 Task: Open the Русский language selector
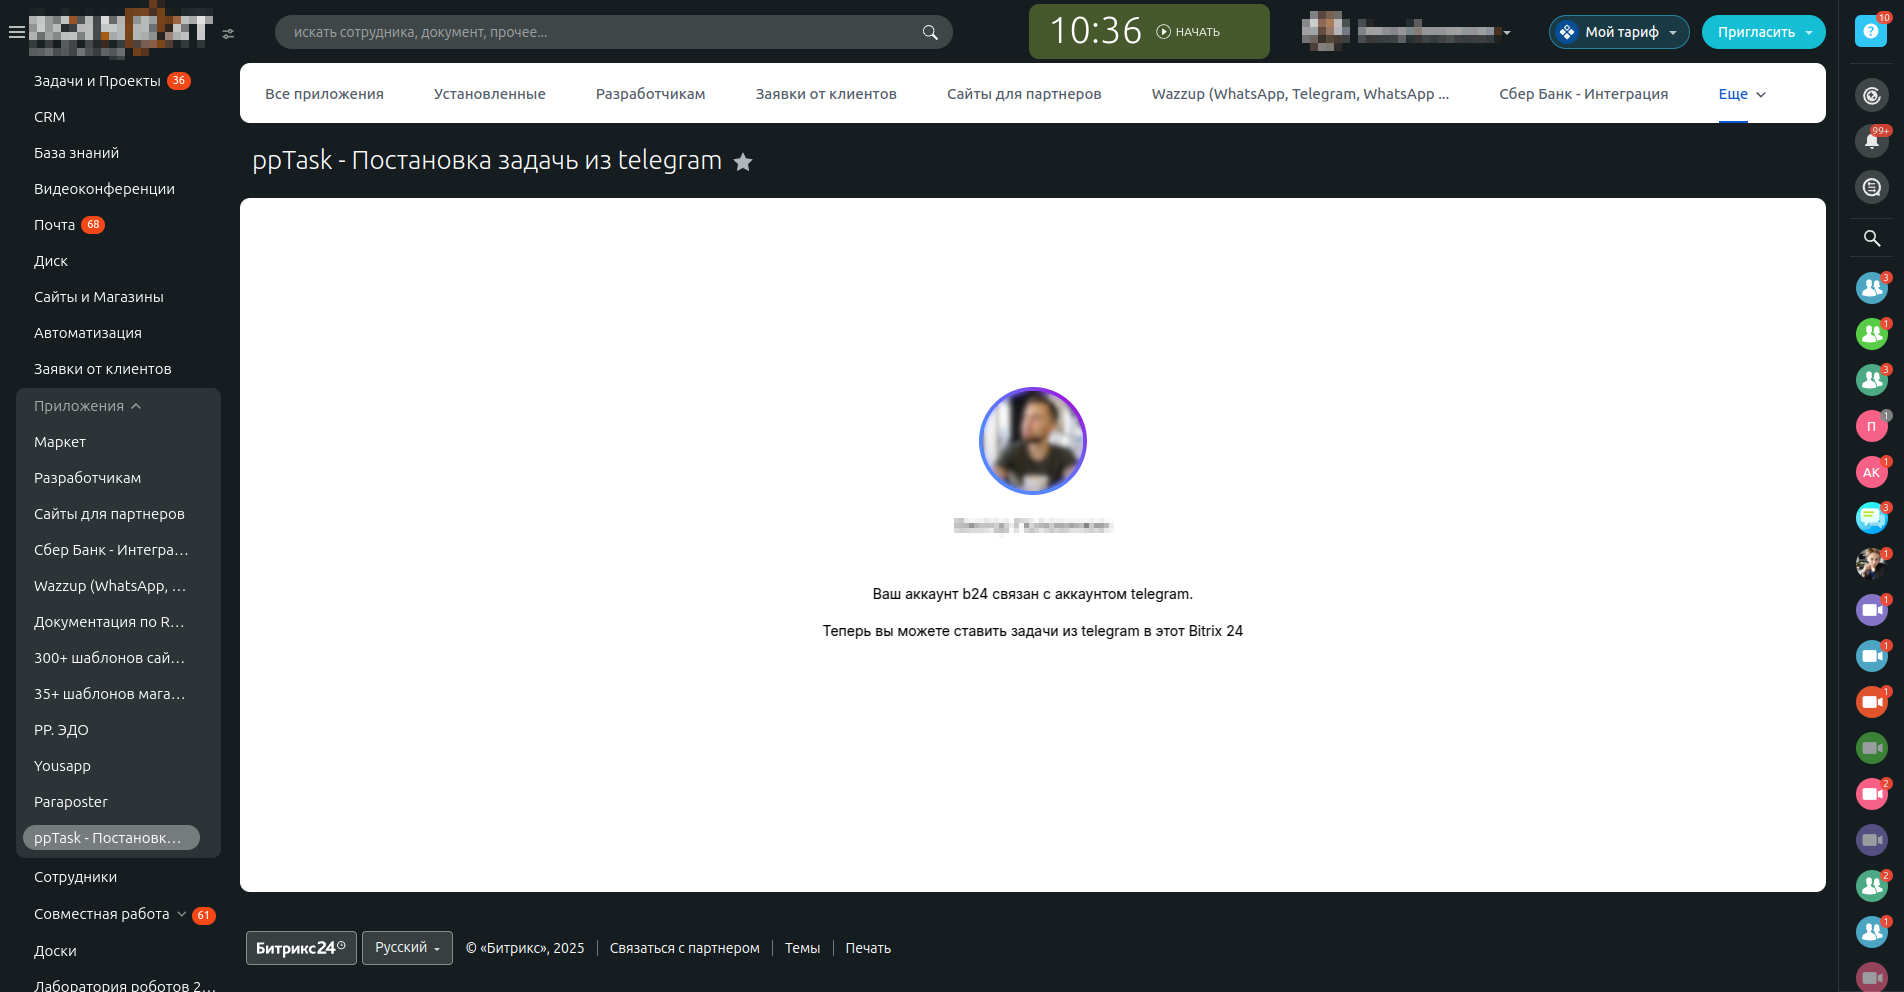click(407, 948)
